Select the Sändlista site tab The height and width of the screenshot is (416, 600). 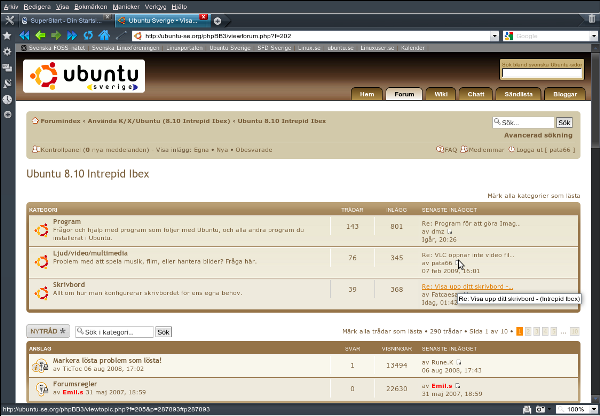[x=518, y=94]
